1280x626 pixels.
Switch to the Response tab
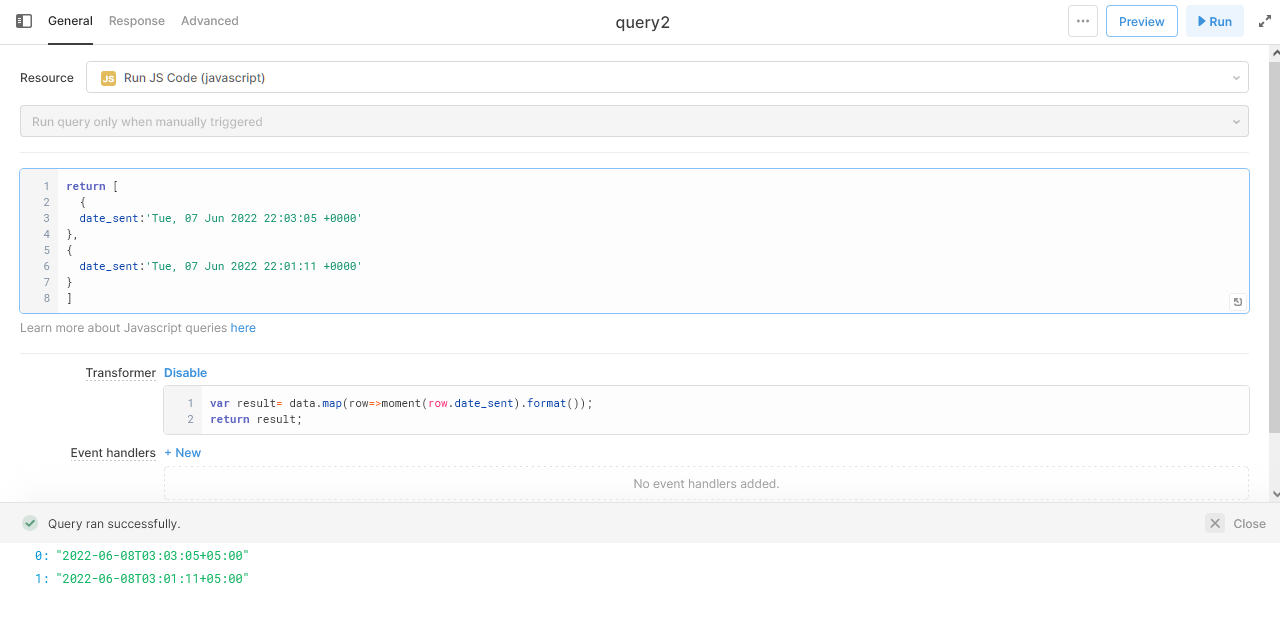point(136,20)
